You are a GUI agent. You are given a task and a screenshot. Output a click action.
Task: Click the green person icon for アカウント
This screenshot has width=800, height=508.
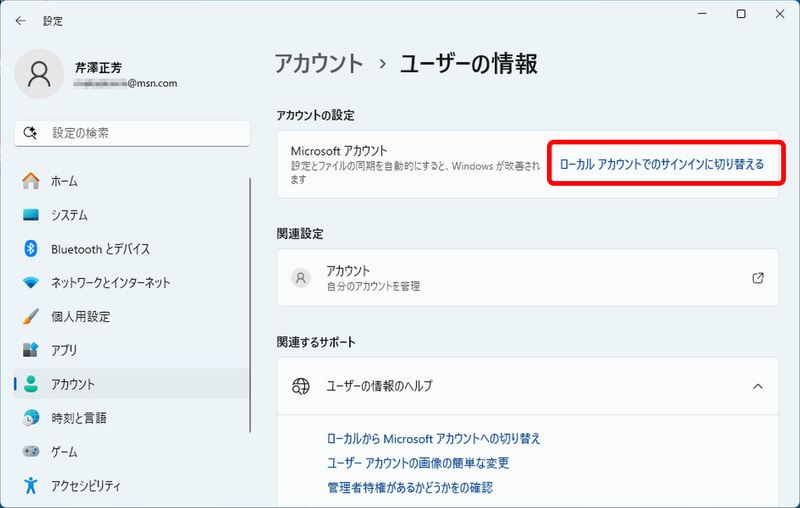click(x=31, y=384)
